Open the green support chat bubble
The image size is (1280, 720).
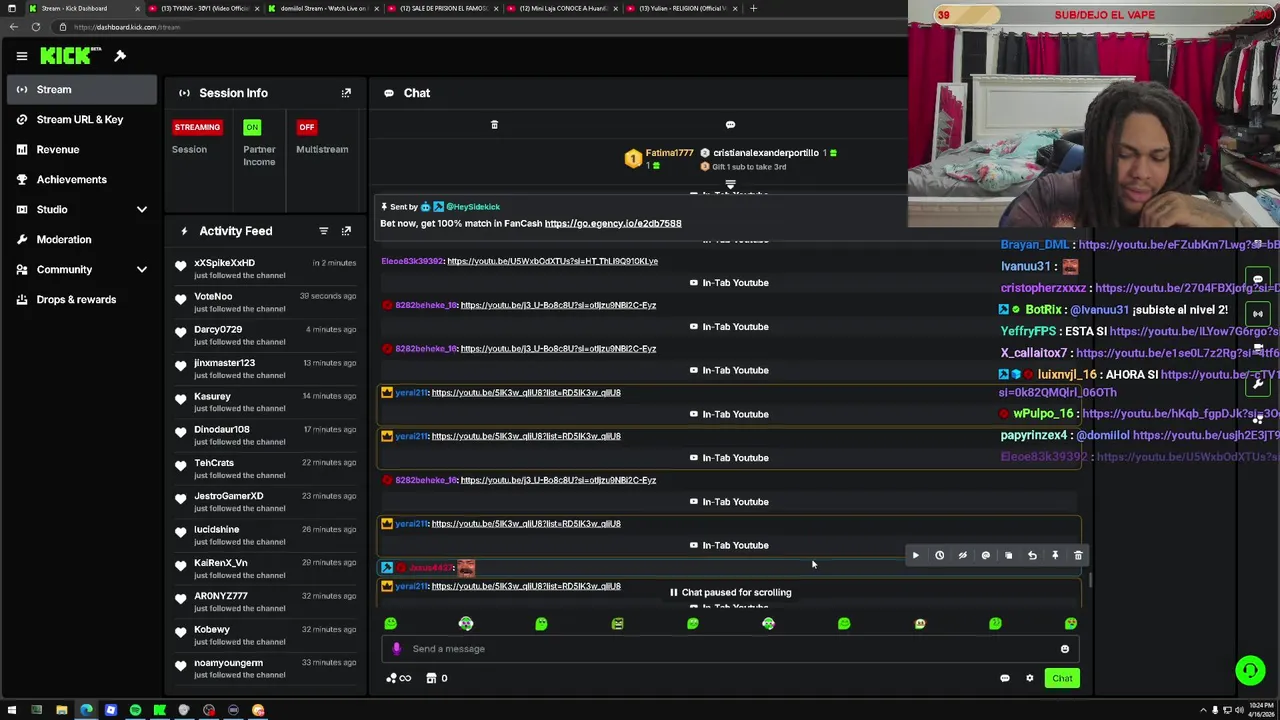coord(1250,670)
